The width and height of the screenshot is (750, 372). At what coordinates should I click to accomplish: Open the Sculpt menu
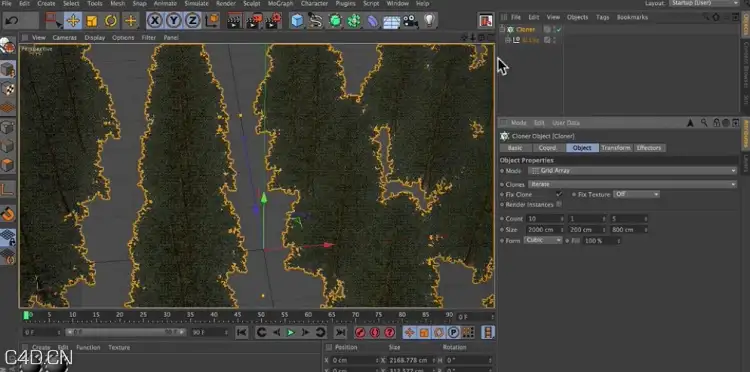(x=252, y=3)
